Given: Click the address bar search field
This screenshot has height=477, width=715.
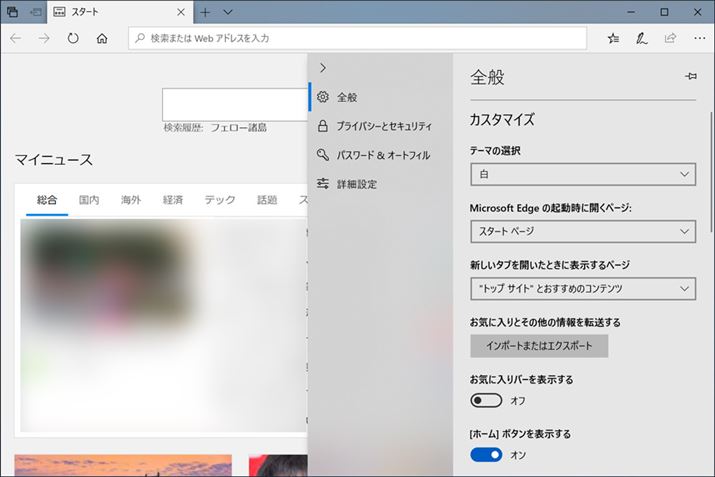Looking at the screenshot, I should pos(360,38).
